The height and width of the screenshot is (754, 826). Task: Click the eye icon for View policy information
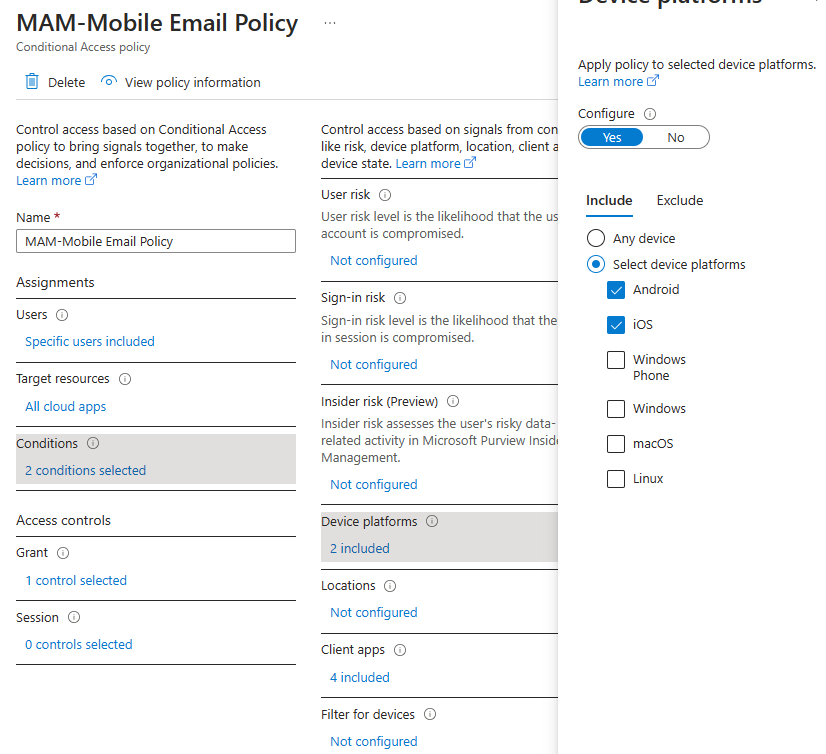(109, 82)
